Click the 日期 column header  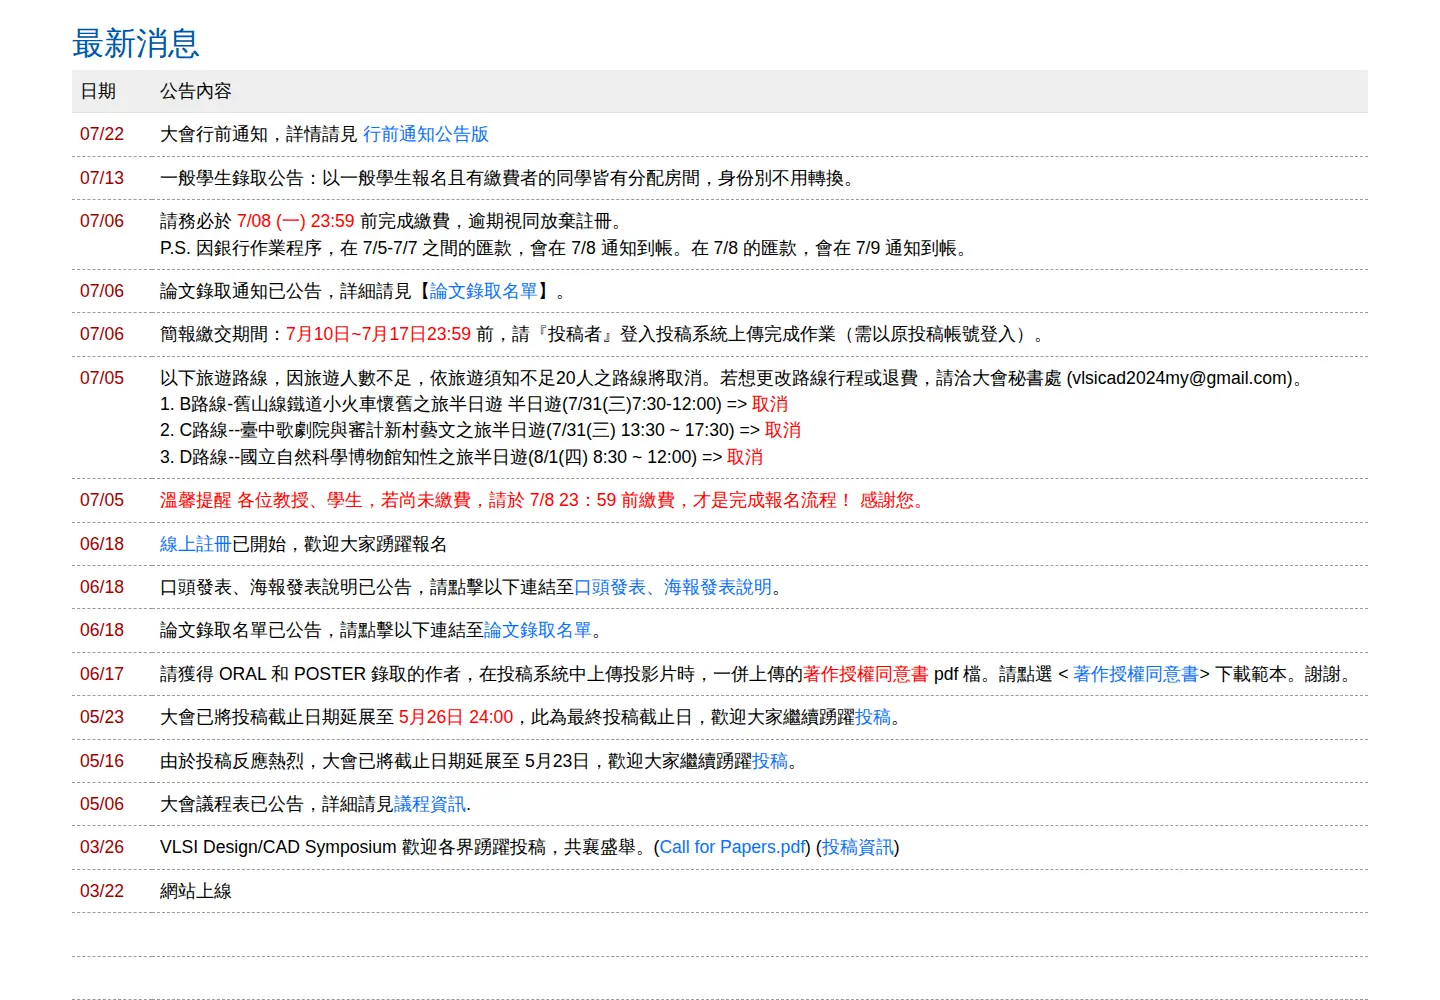click(98, 91)
